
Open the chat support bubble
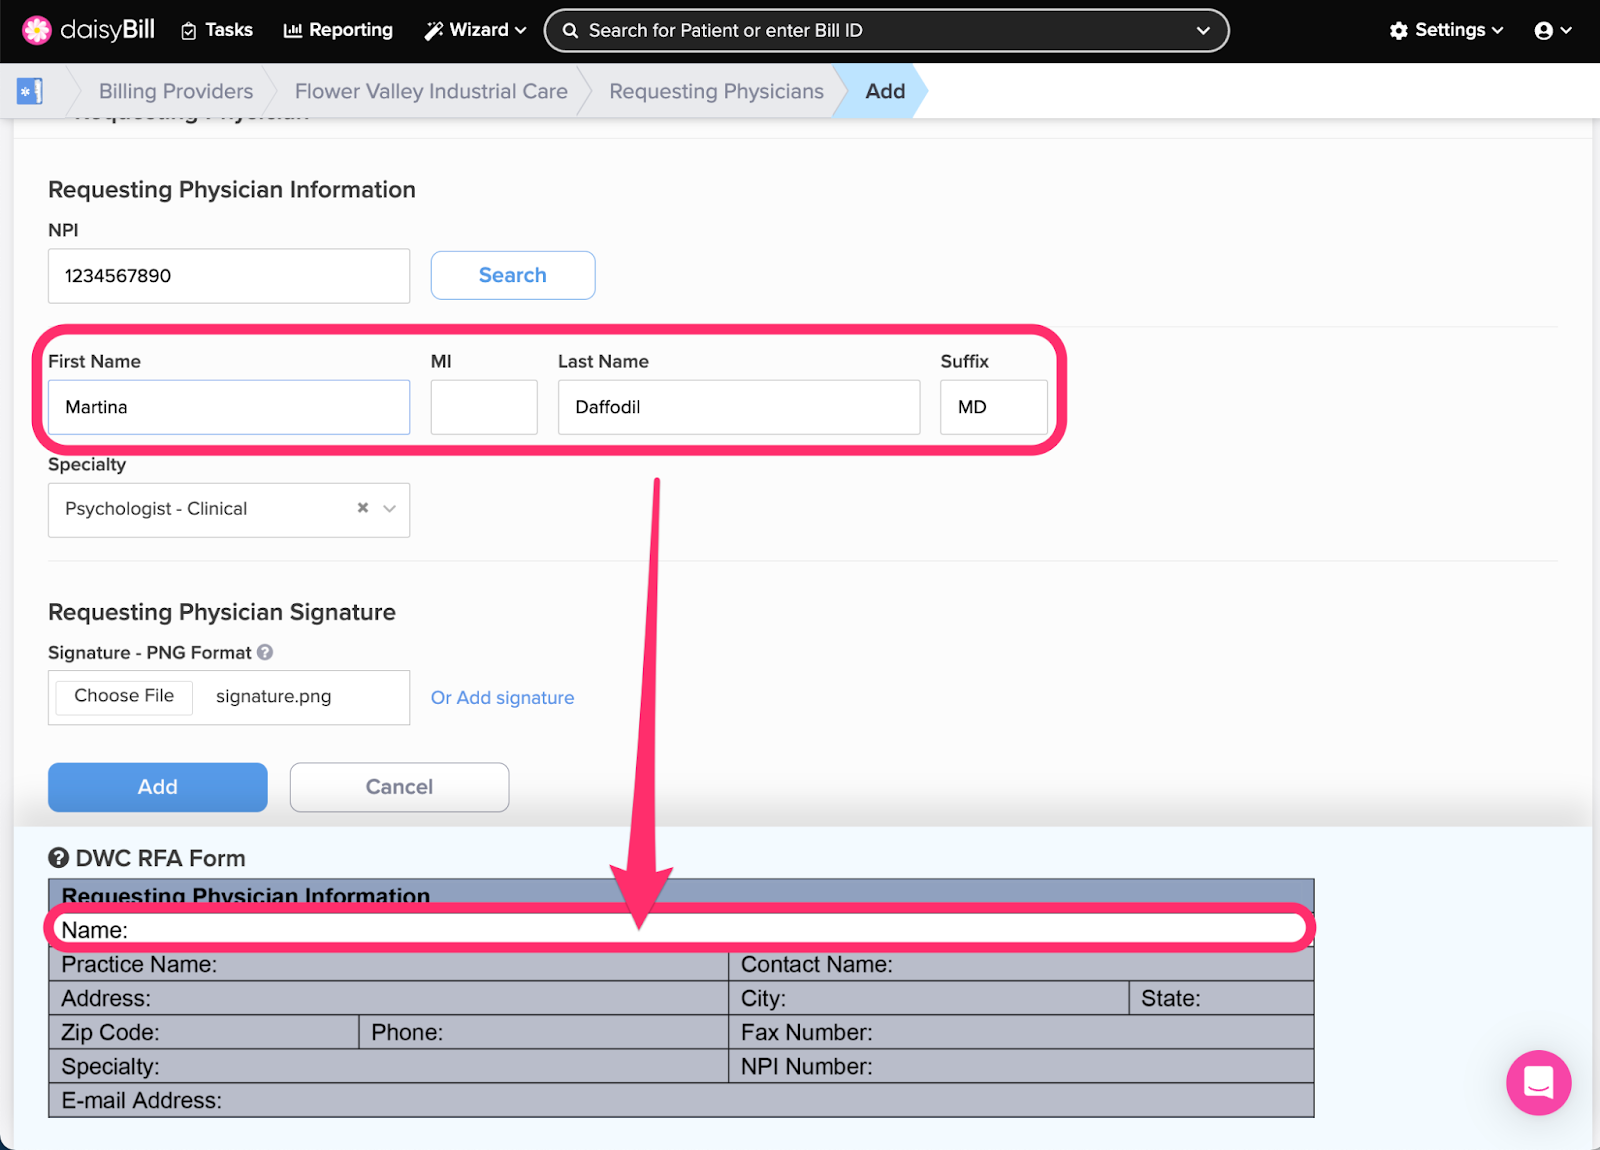[x=1538, y=1082]
